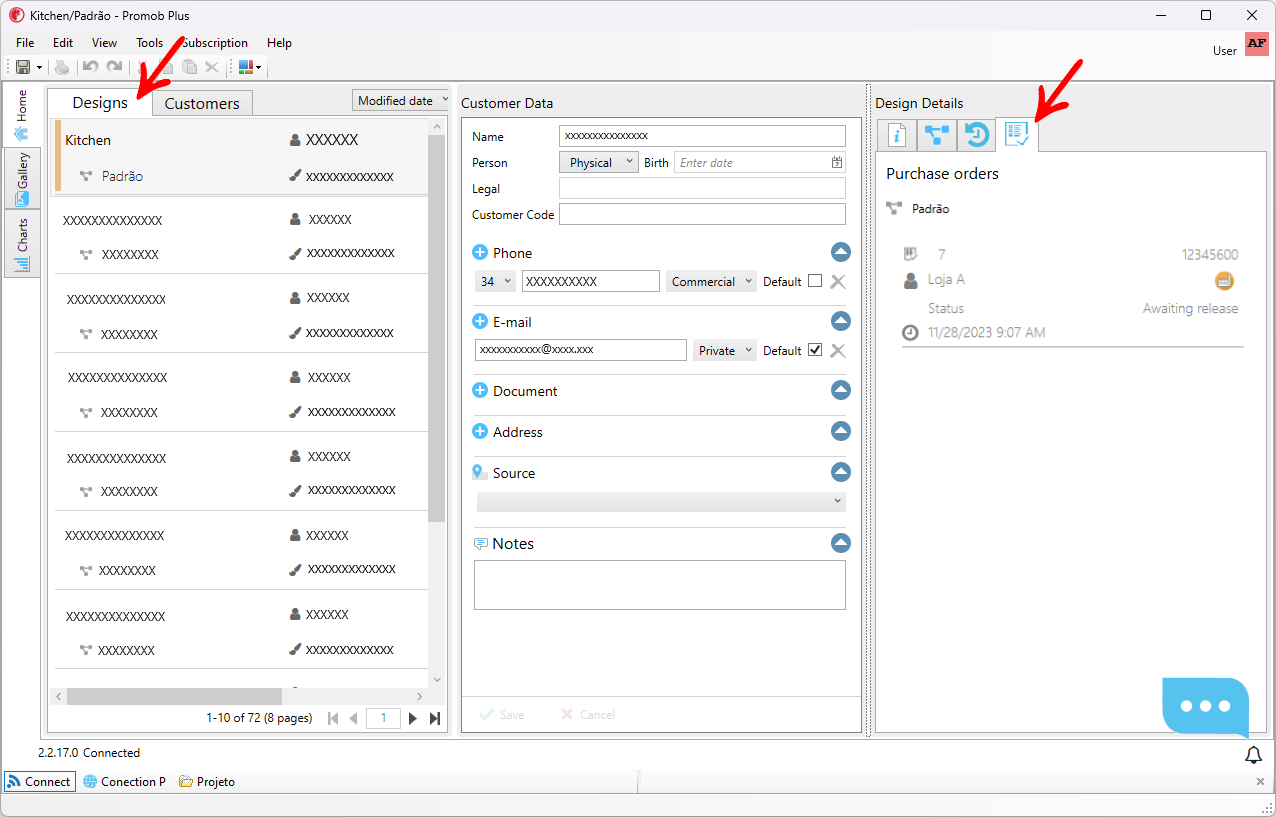Screen dimensions: 1276x817
Task: Click the Customer Code input field
Action: pos(702,214)
